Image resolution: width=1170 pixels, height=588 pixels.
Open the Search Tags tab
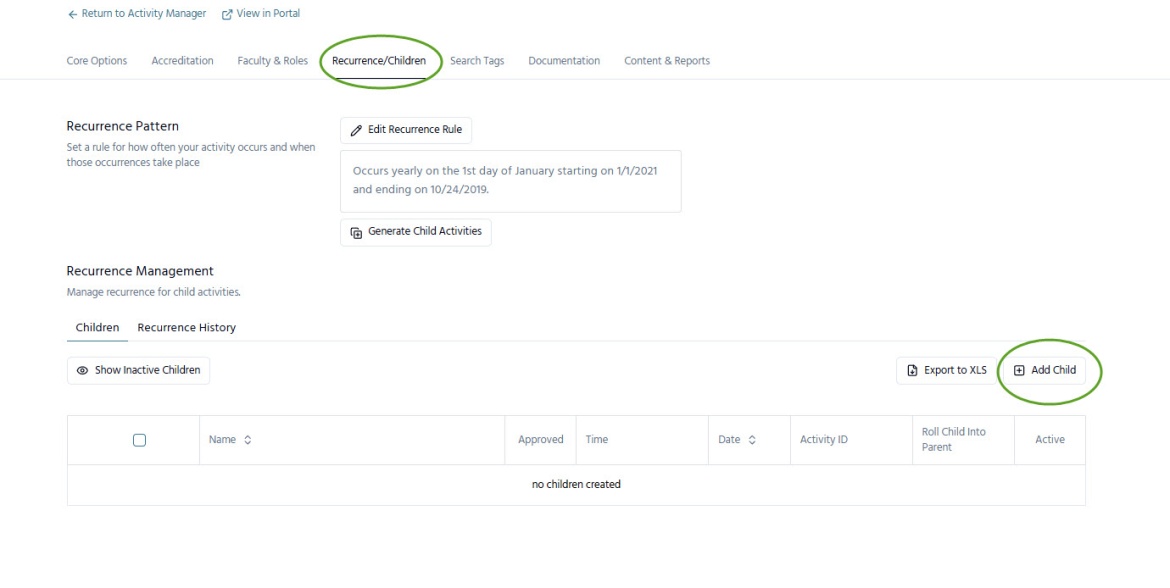[477, 61]
